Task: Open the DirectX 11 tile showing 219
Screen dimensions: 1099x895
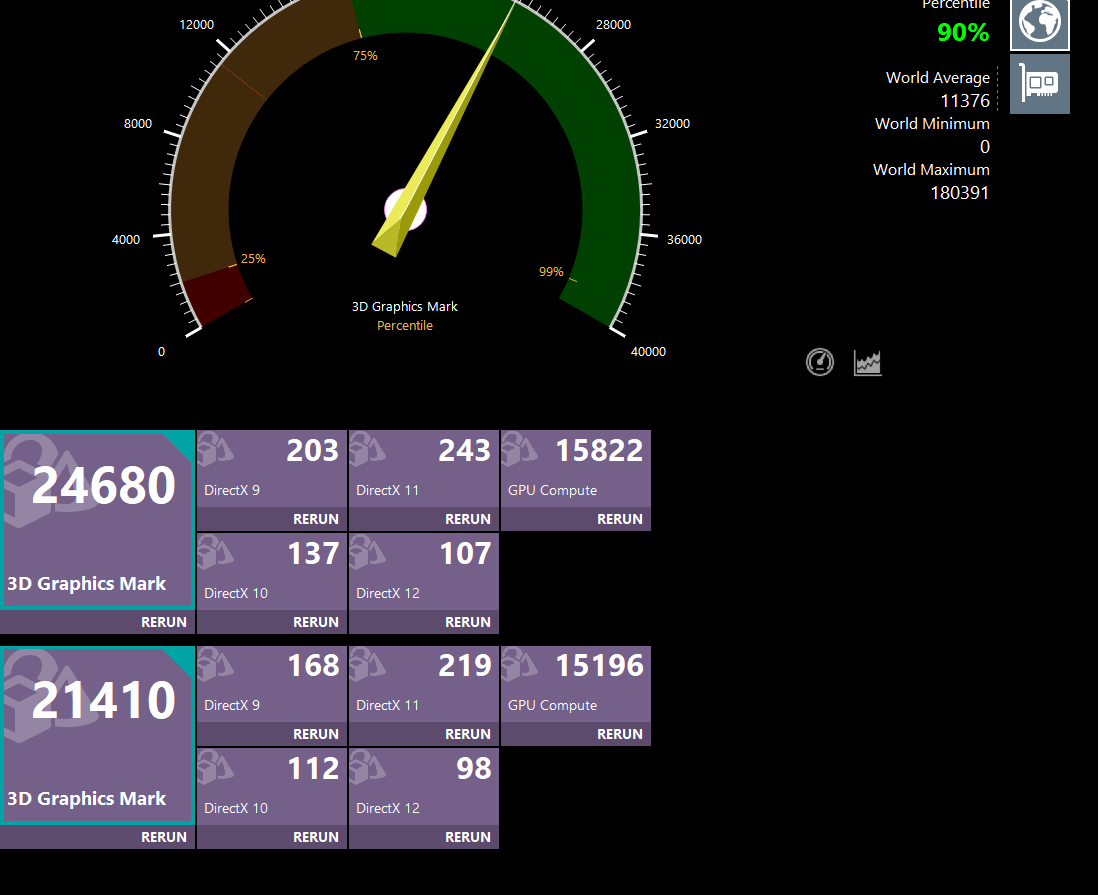Action: pyautogui.click(x=424, y=684)
